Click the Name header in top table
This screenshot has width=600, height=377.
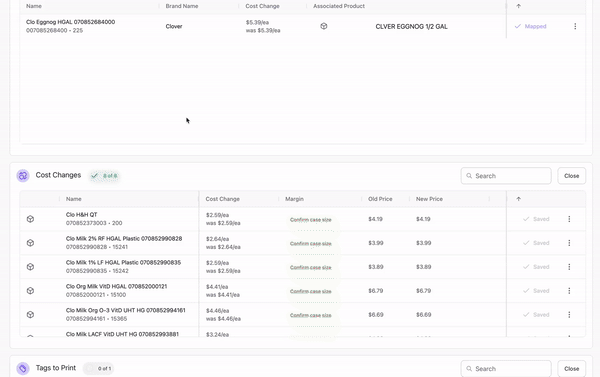tap(34, 6)
